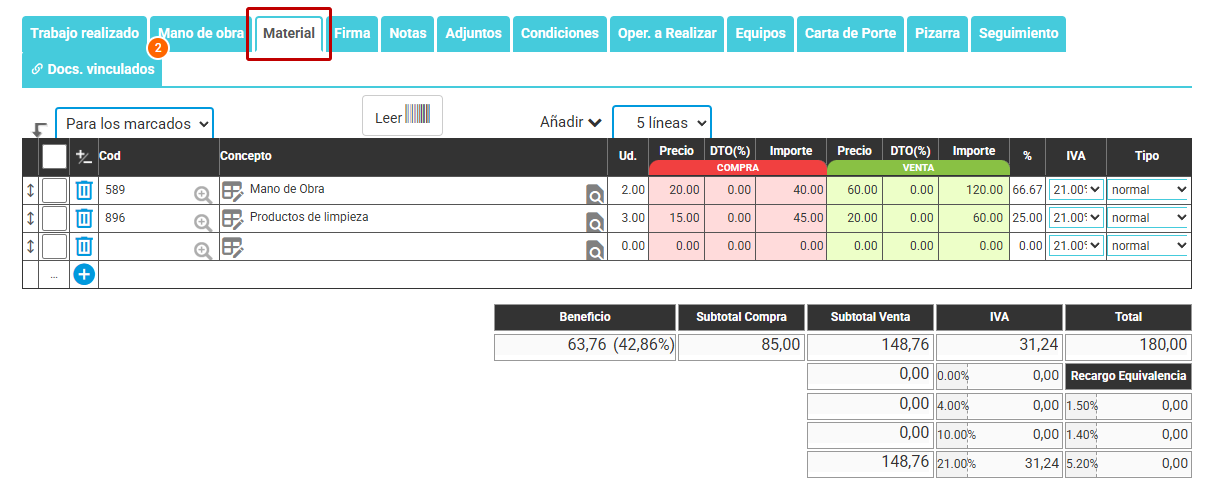Change Tipo for Productos de limpieza row
The width and height of the screenshot is (1206, 501).
(x=1148, y=217)
